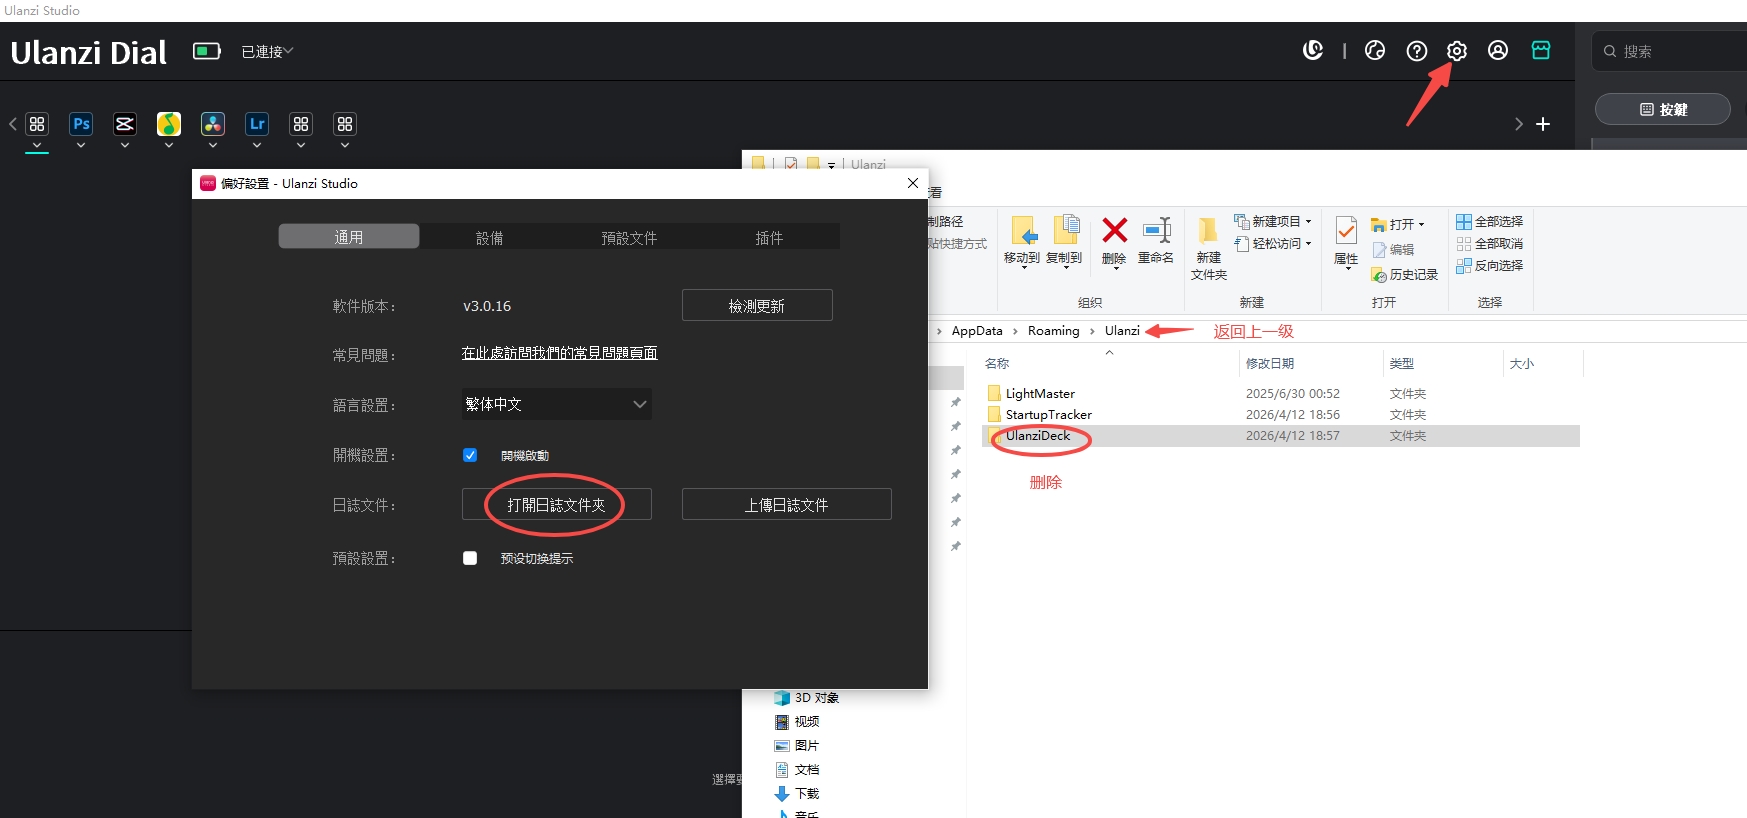Click the Roaming breadcrumb in address bar

[x=1054, y=331]
